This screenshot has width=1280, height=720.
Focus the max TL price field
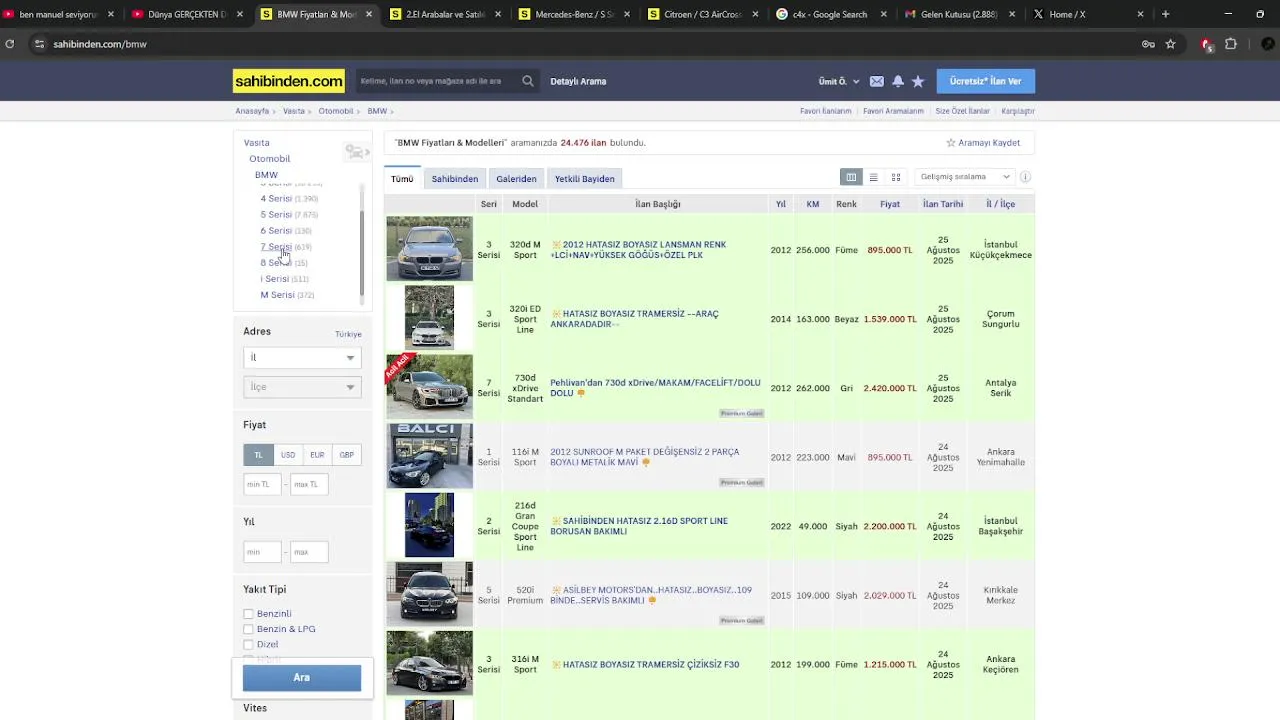[x=309, y=484]
